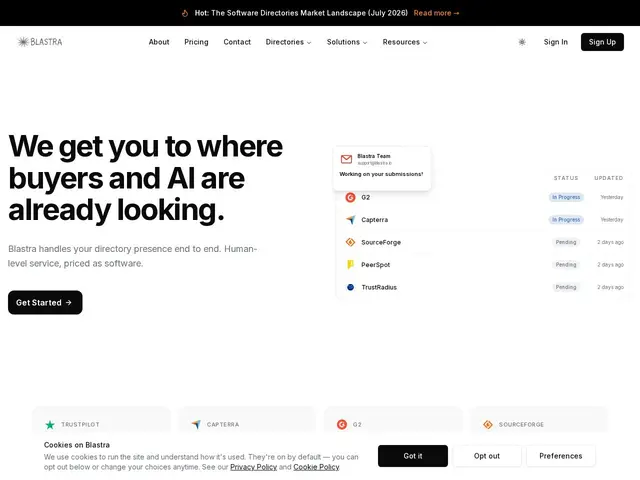Click the Trustpilot green star icon
Image resolution: width=640 pixels, height=480 pixels.
click(50, 425)
